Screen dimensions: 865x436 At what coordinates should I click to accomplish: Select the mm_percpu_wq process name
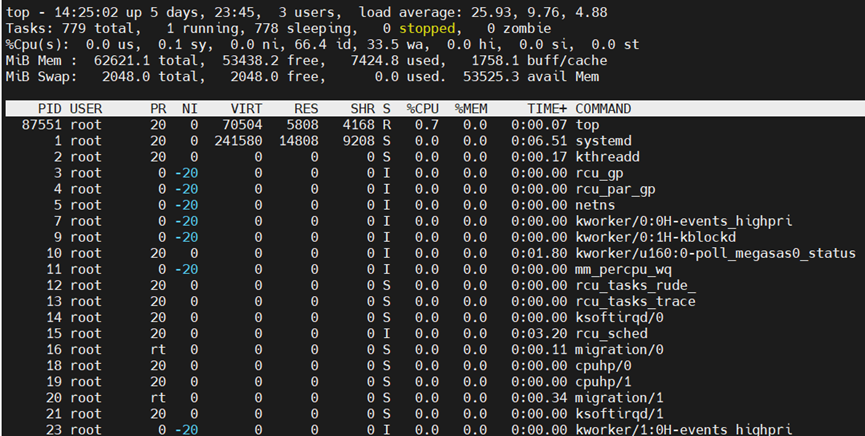pos(623,269)
